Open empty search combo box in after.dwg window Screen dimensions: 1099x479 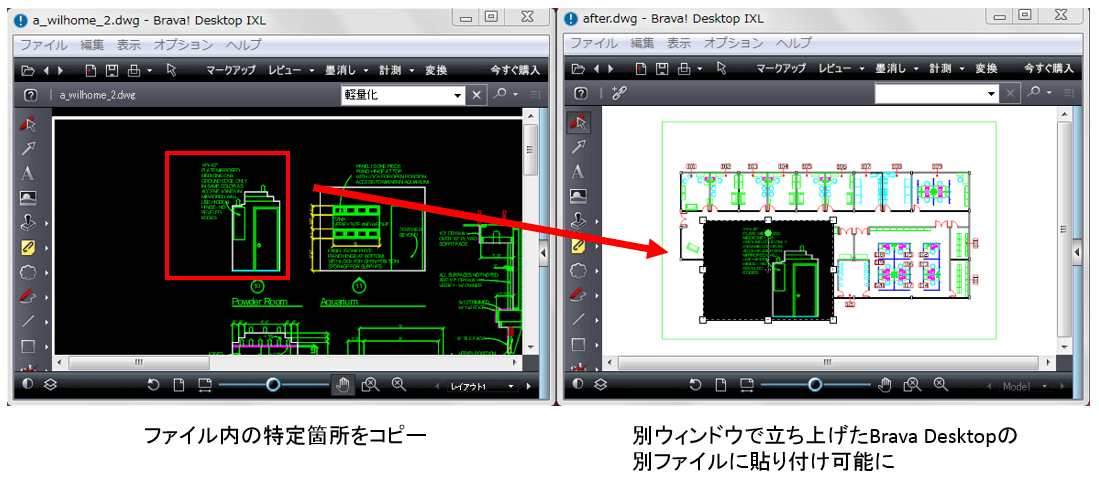click(x=936, y=94)
